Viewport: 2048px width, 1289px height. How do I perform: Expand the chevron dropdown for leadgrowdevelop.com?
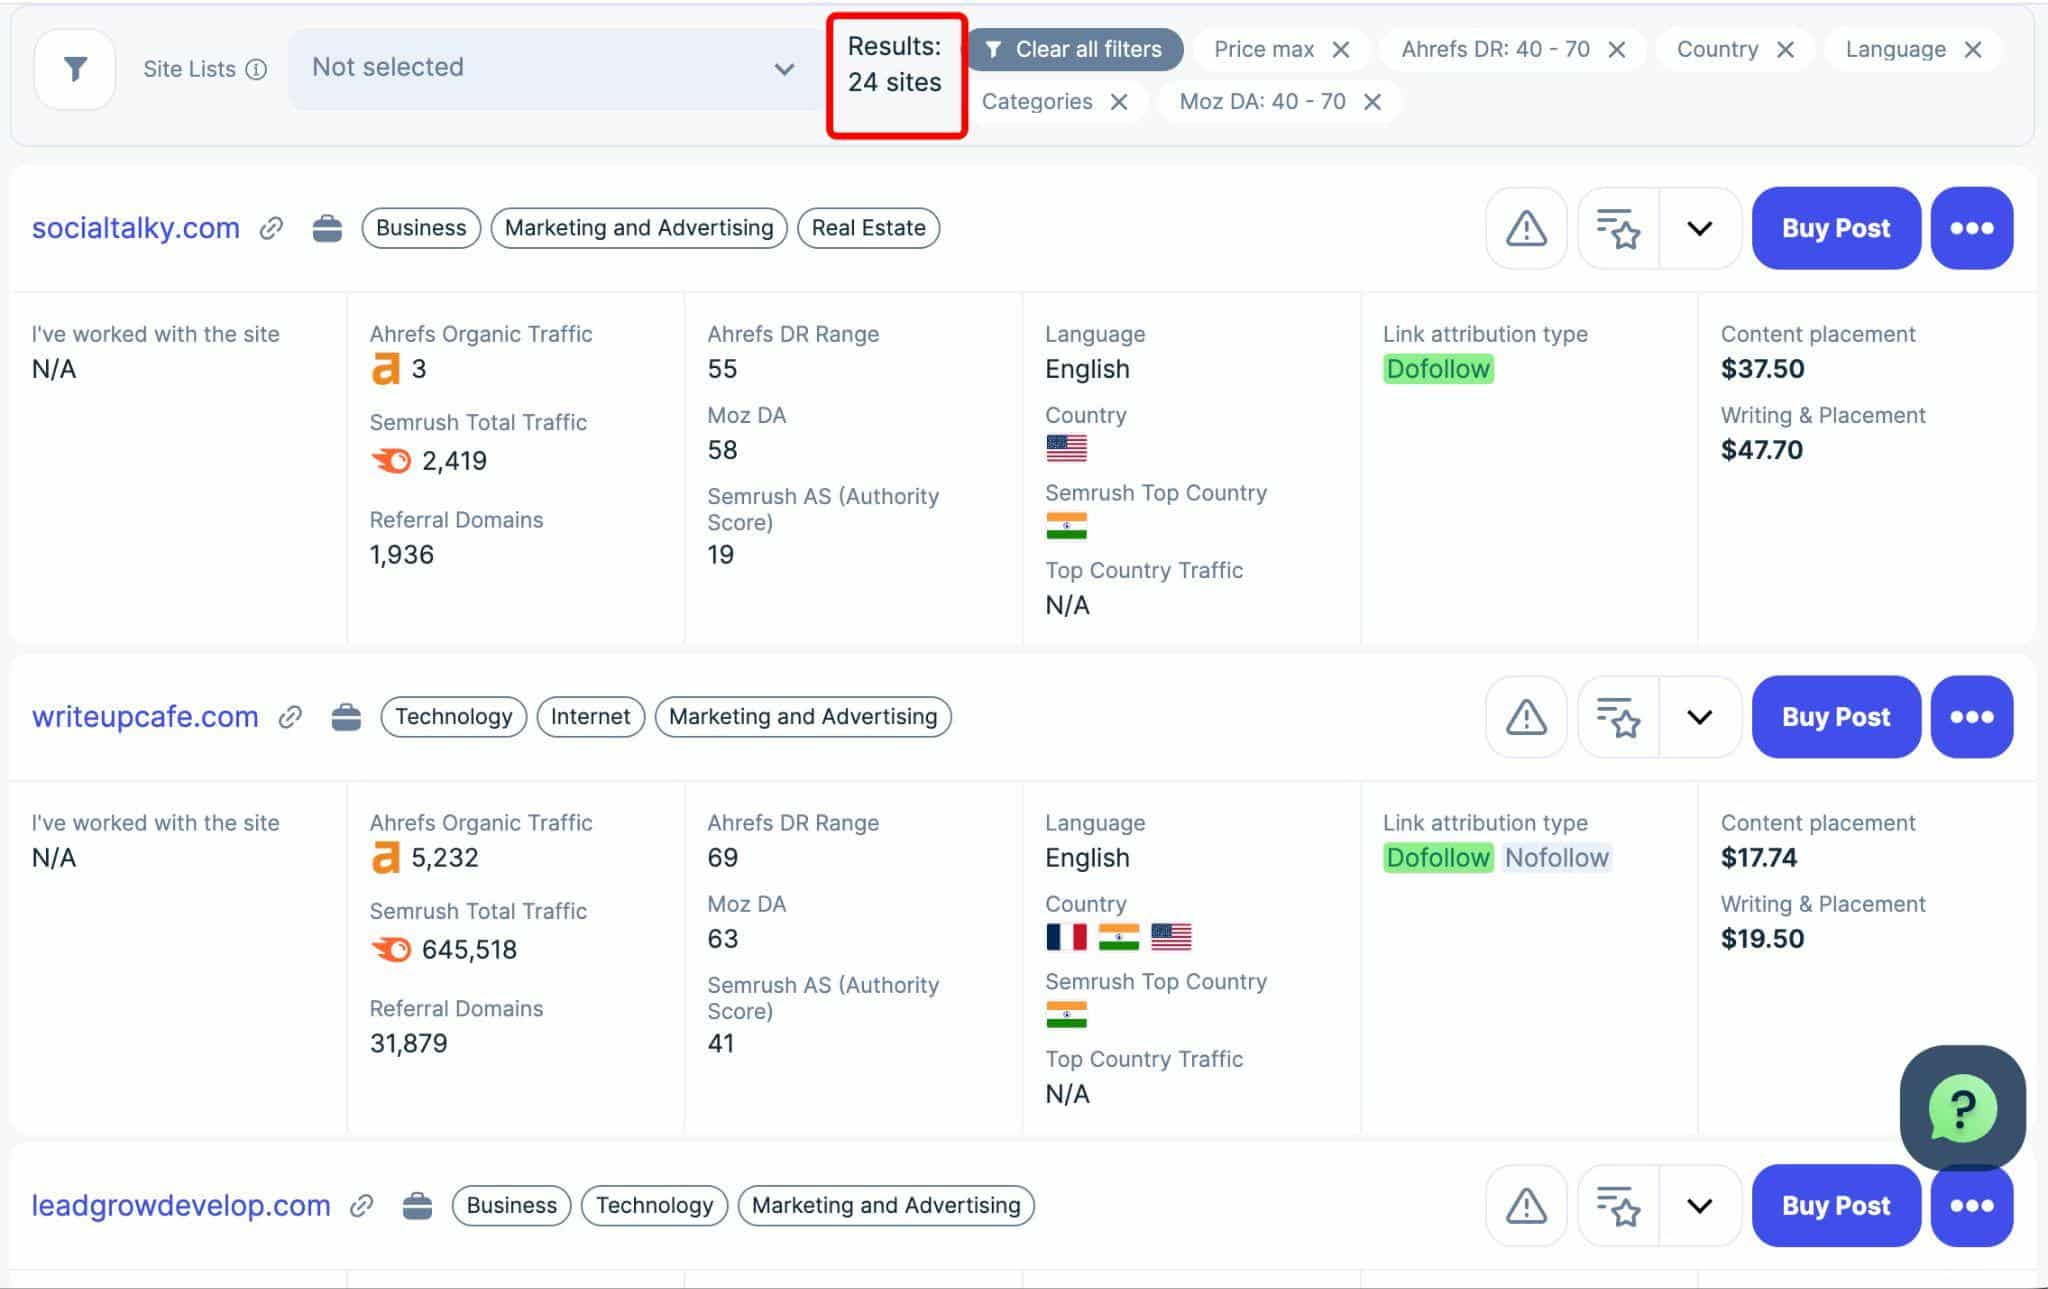[1700, 1206]
